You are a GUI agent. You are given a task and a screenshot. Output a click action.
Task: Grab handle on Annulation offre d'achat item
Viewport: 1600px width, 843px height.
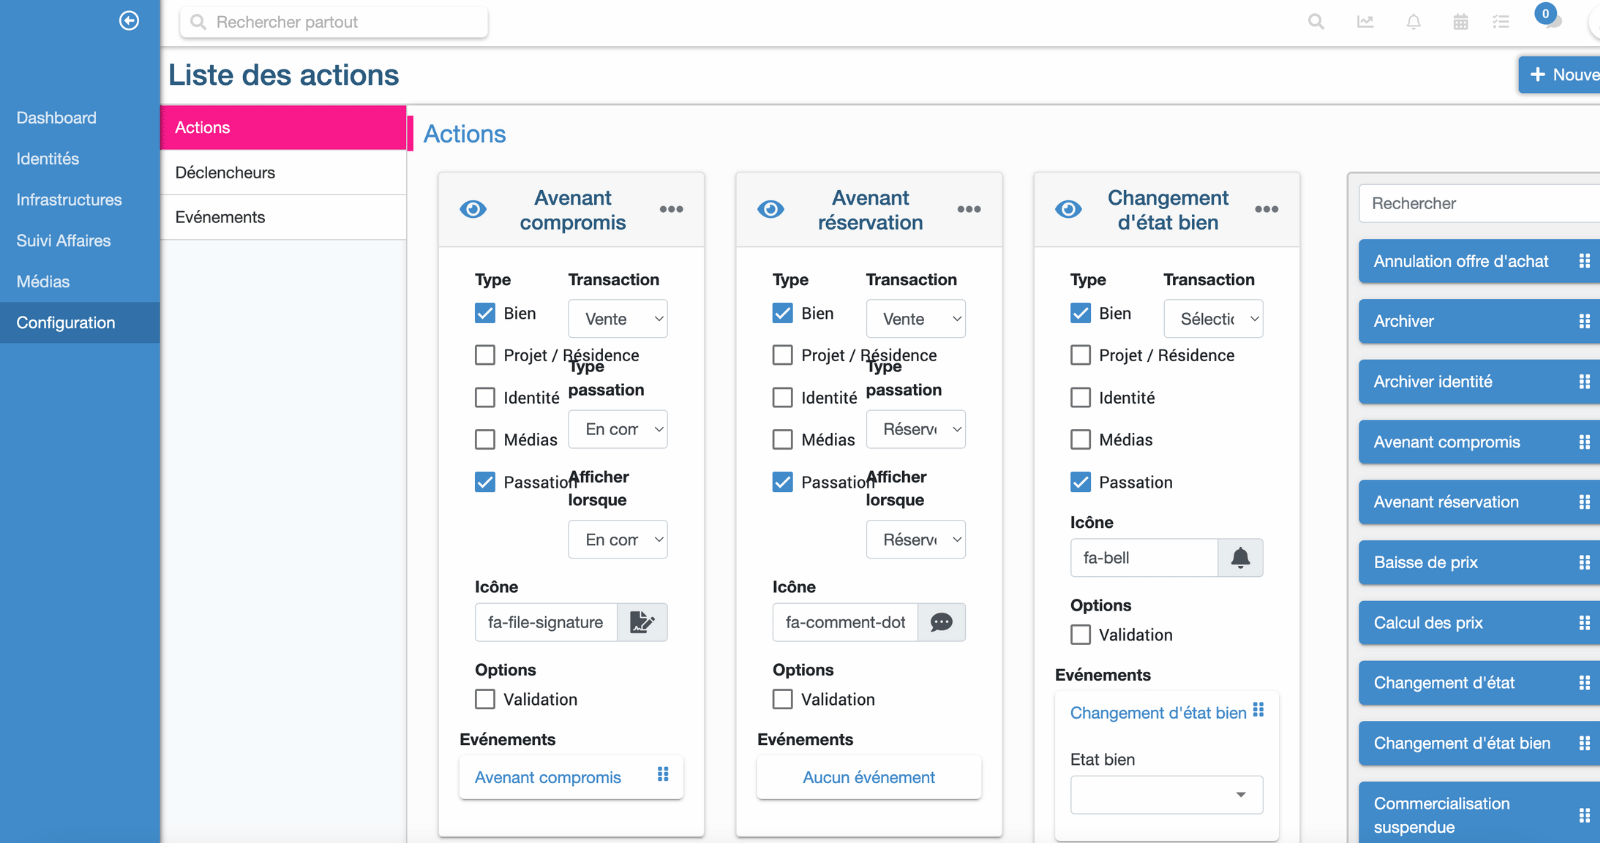tap(1584, 261)
